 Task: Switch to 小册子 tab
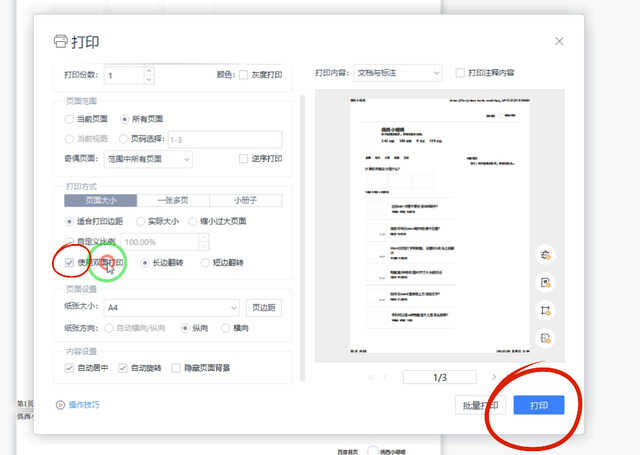(244, 200)
